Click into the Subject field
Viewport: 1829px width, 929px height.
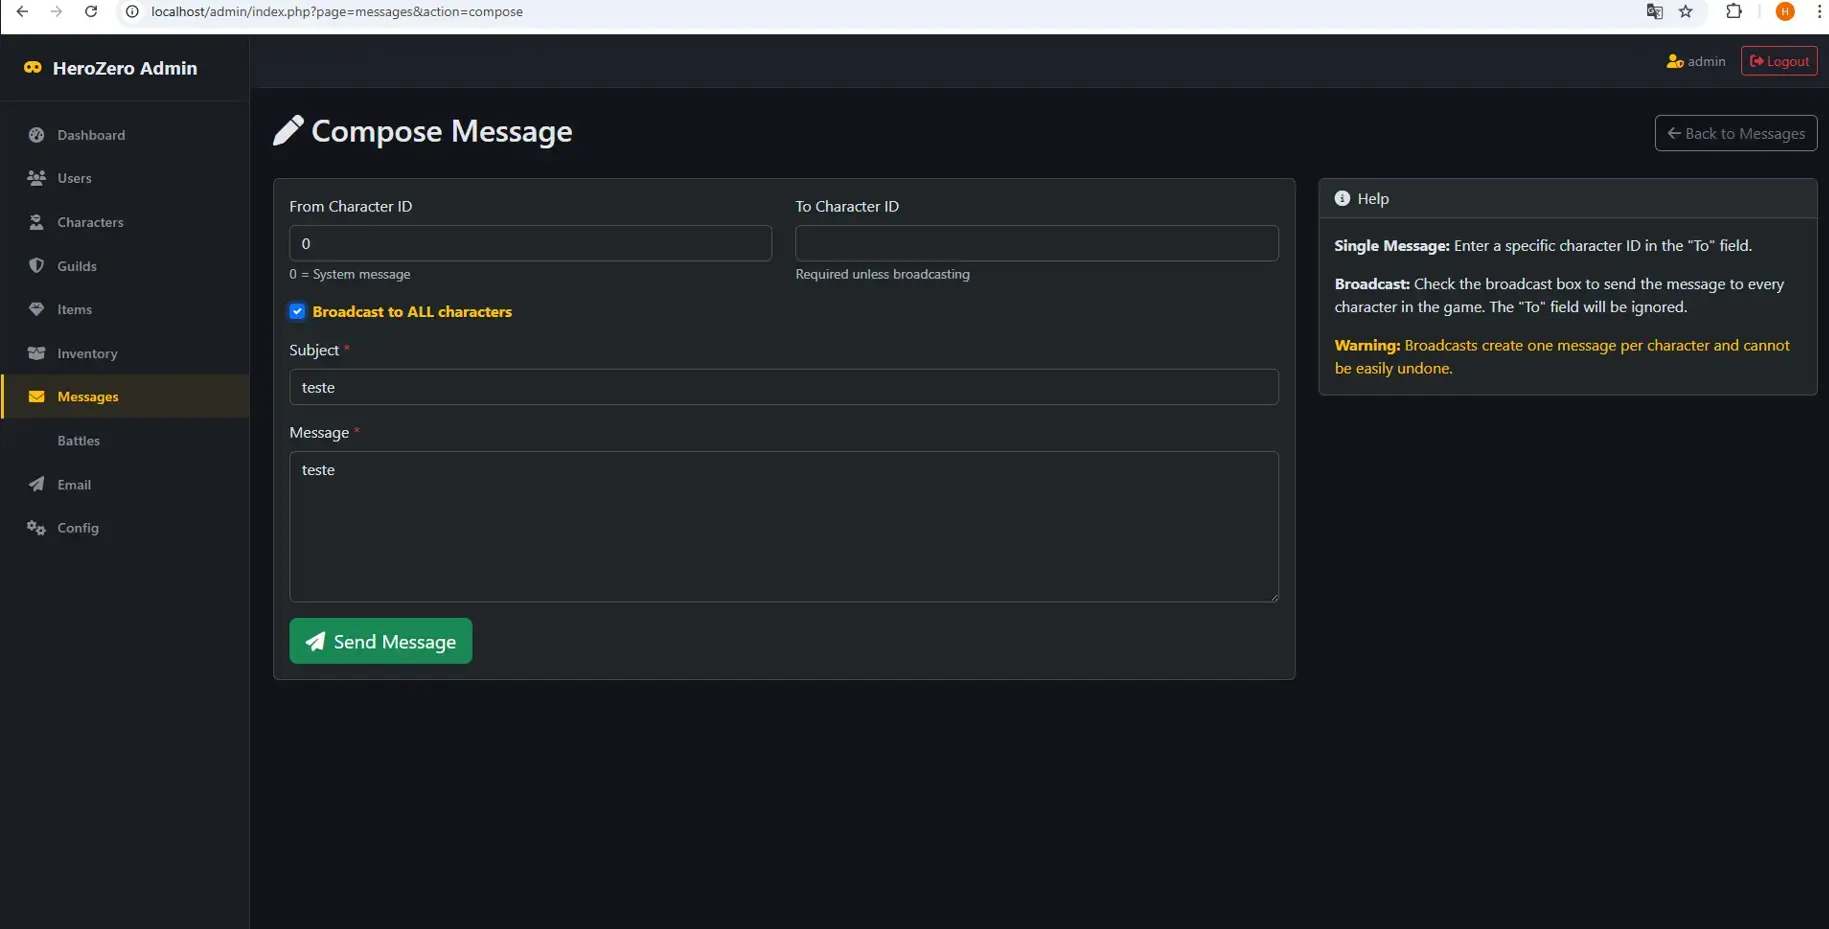pos(784,387)
